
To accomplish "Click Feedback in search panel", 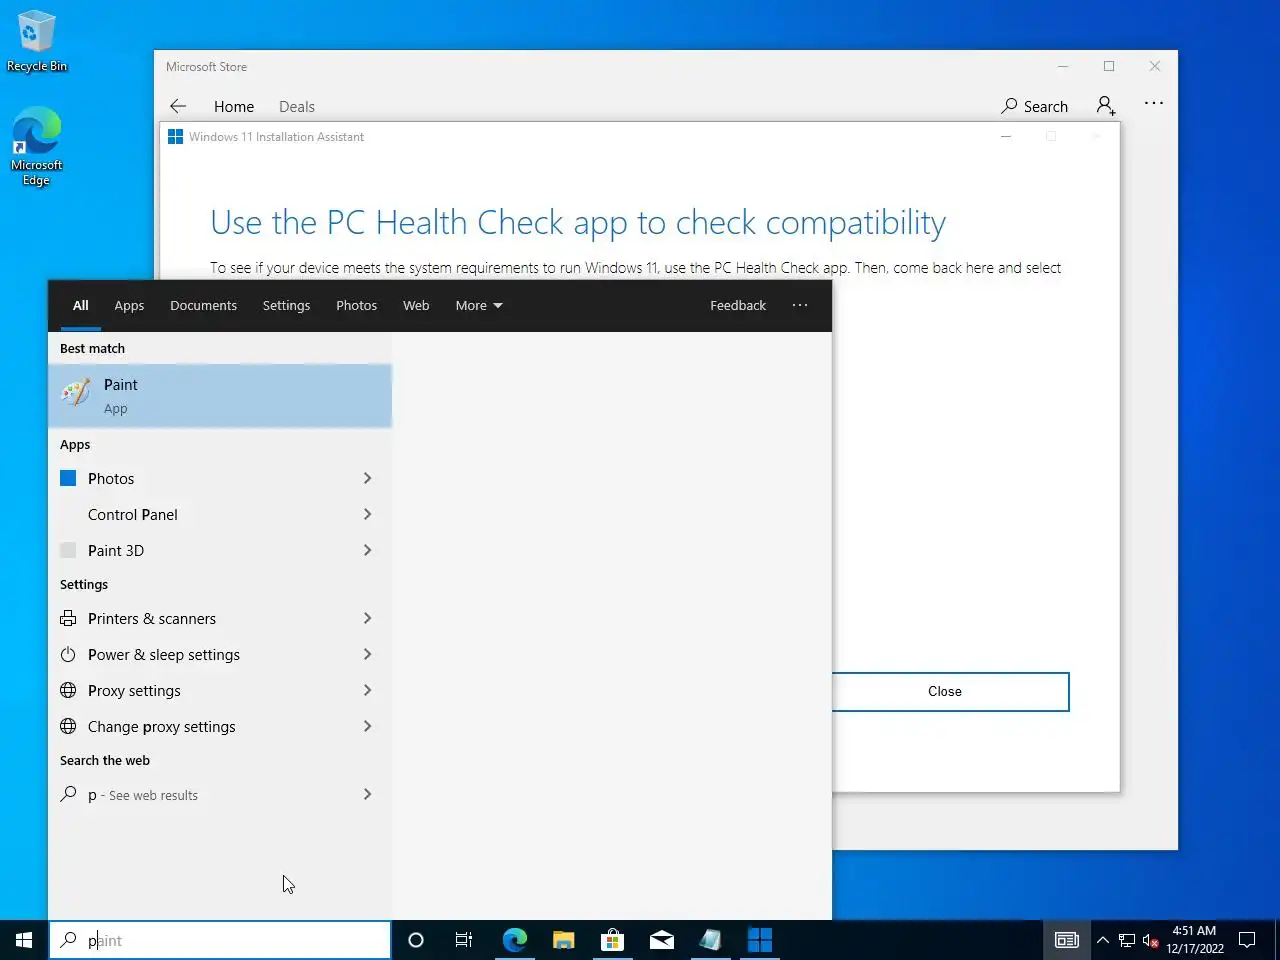I will (738, 305).
